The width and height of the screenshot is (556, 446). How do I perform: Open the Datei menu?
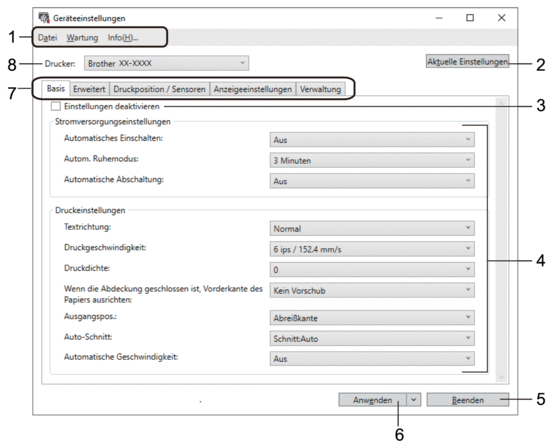(48, 38)
